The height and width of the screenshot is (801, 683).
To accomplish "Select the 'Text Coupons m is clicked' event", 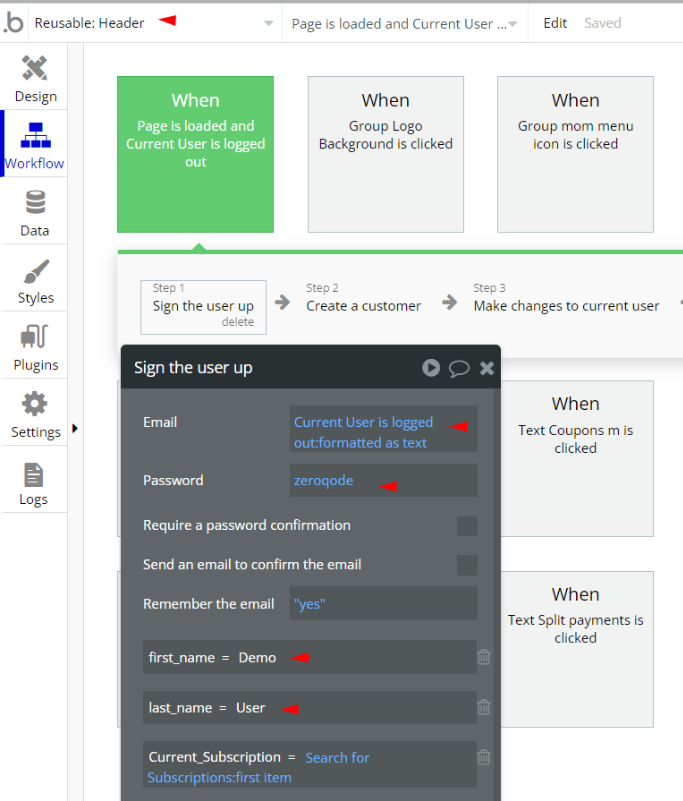I will tap(575, 458).
